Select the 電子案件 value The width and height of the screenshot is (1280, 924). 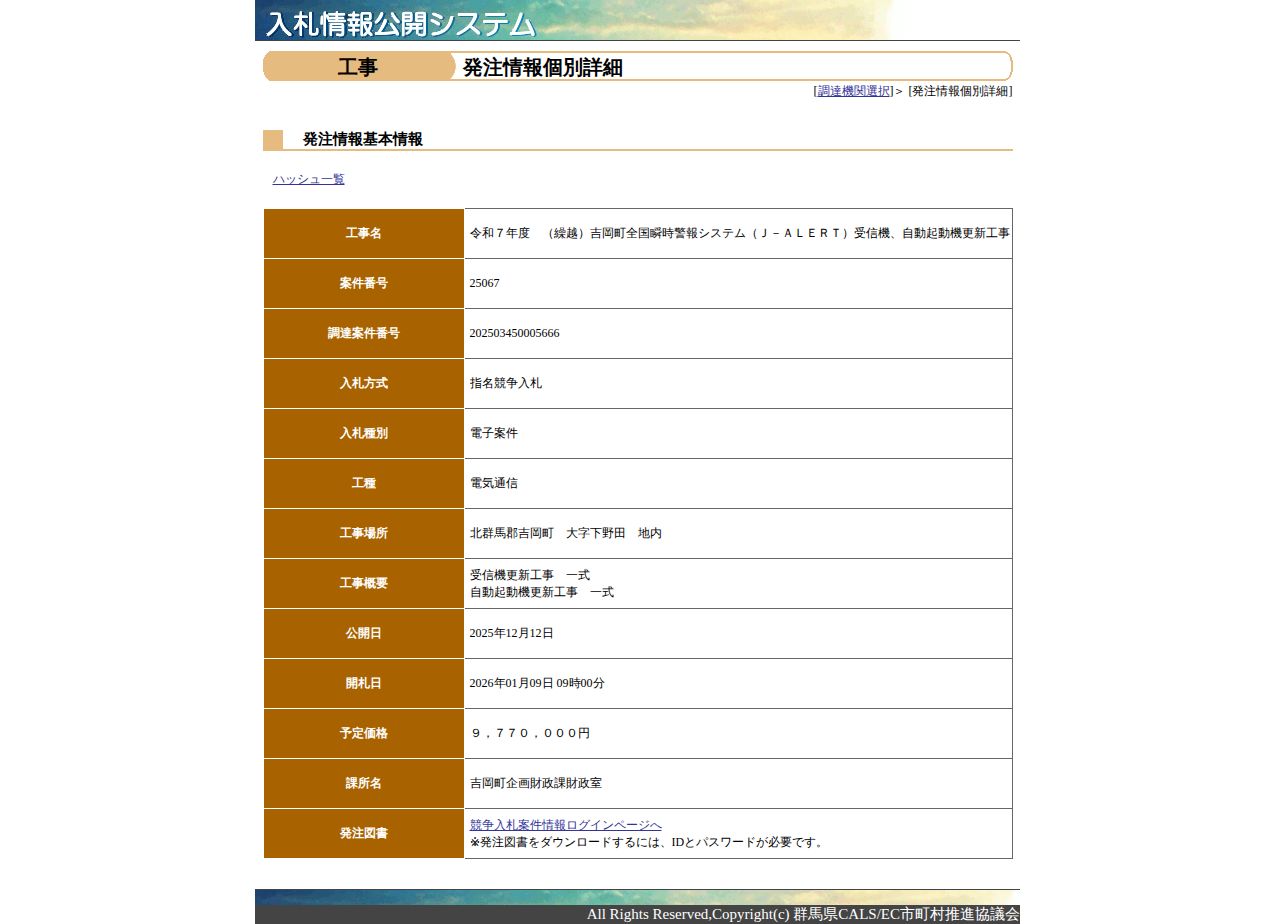(494, 433)
